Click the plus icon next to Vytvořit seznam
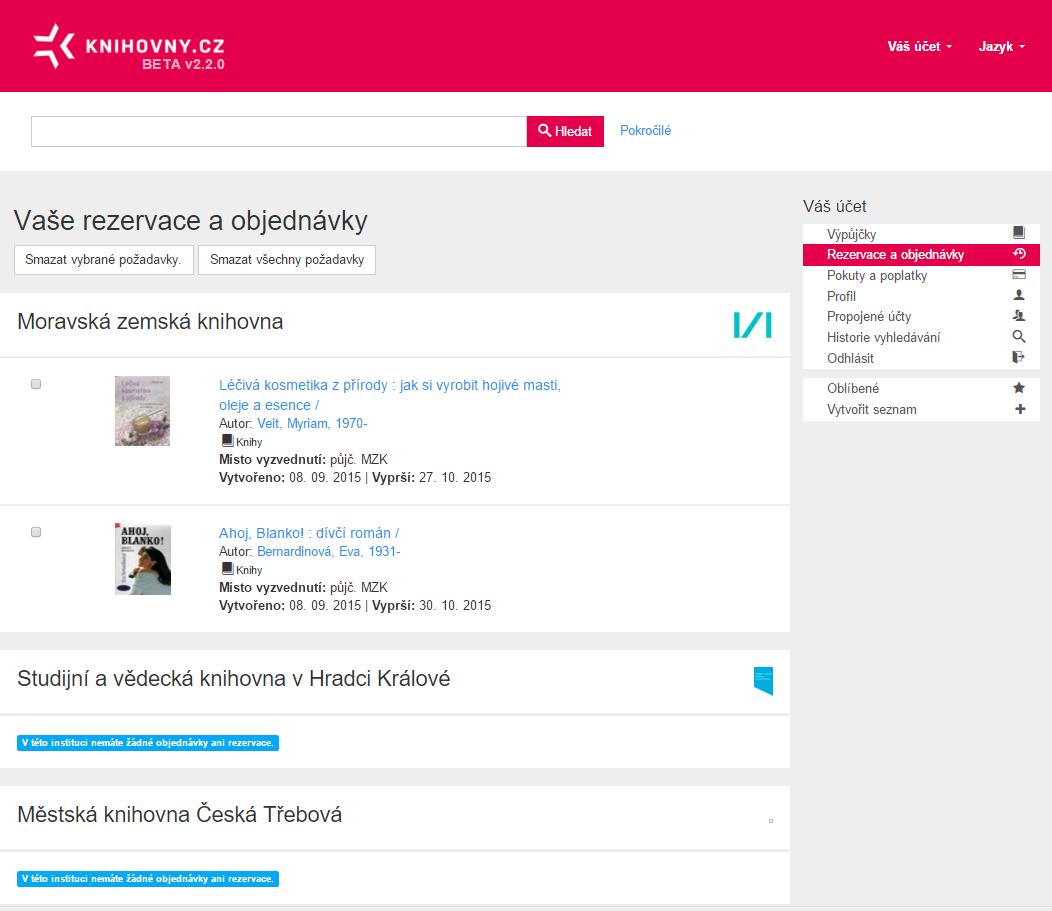 pos(1019,409)
